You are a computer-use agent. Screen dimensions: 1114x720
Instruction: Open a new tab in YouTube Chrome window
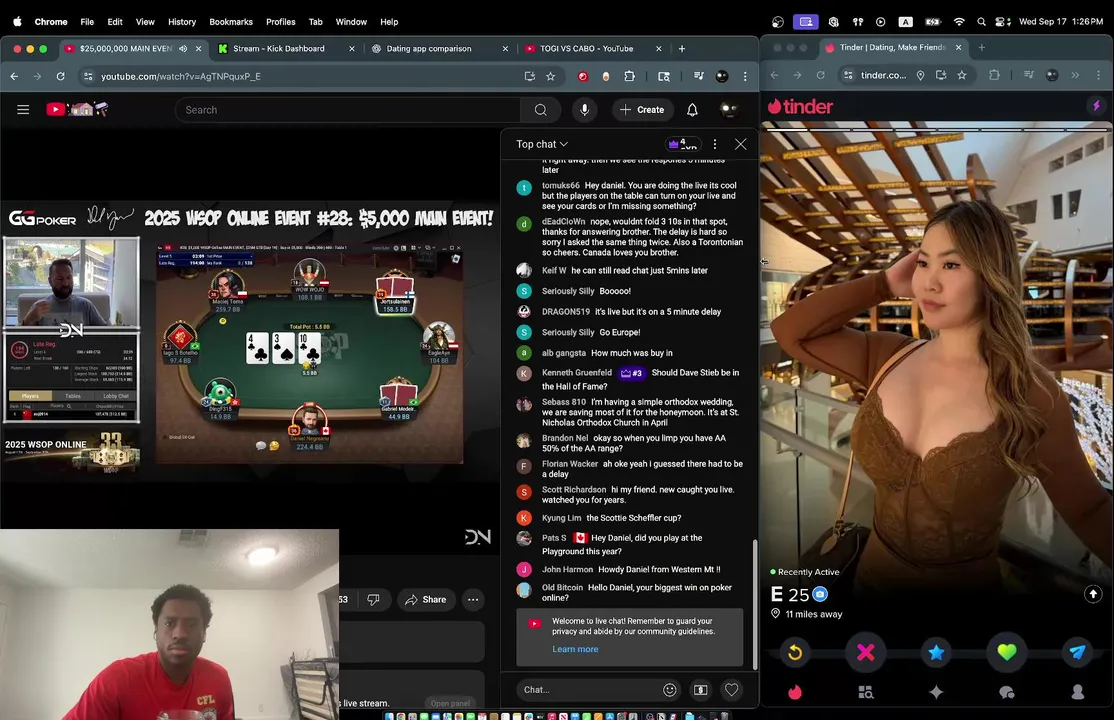(681, 48)
